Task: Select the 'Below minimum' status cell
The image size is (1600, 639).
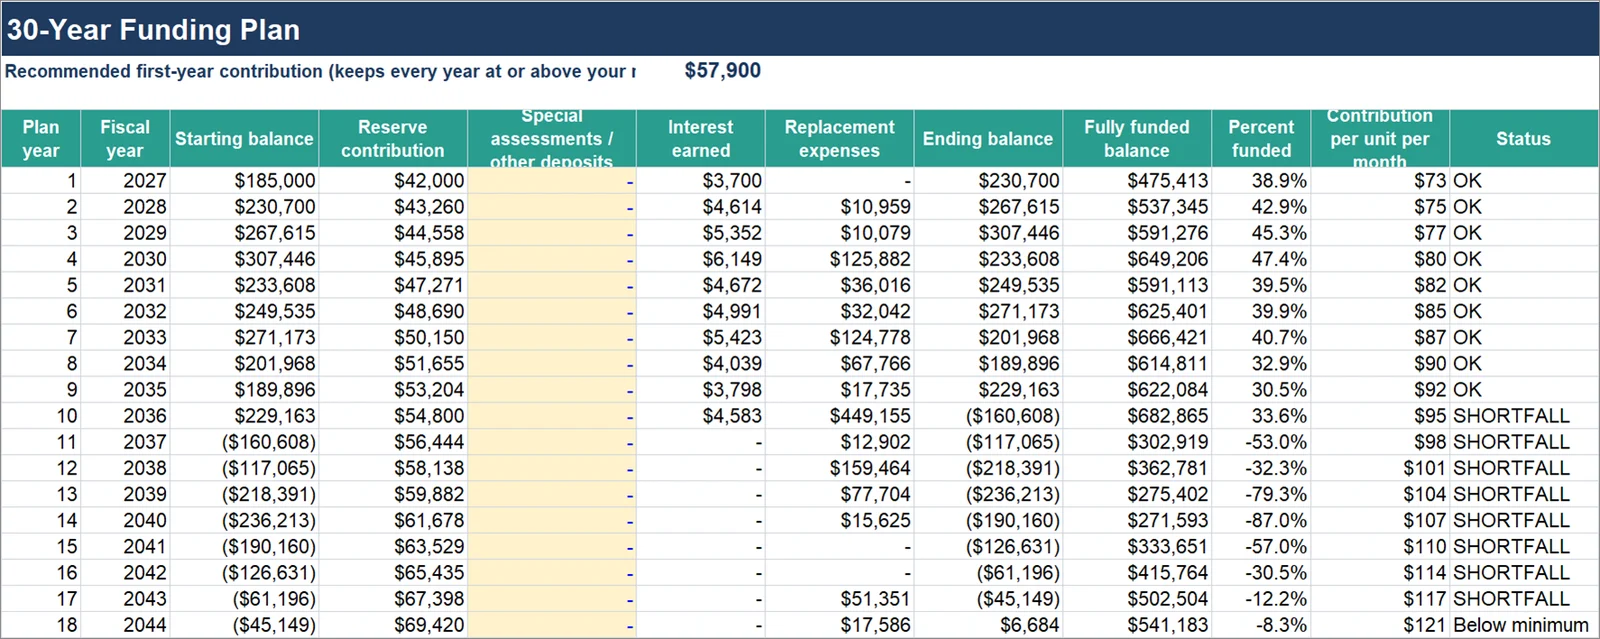Action: (1523, 625)
